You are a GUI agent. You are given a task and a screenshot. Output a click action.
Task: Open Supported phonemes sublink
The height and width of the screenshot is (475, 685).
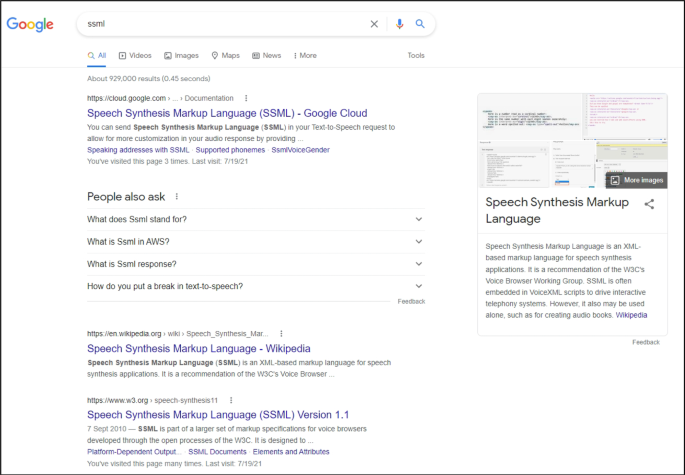[230, 150]
